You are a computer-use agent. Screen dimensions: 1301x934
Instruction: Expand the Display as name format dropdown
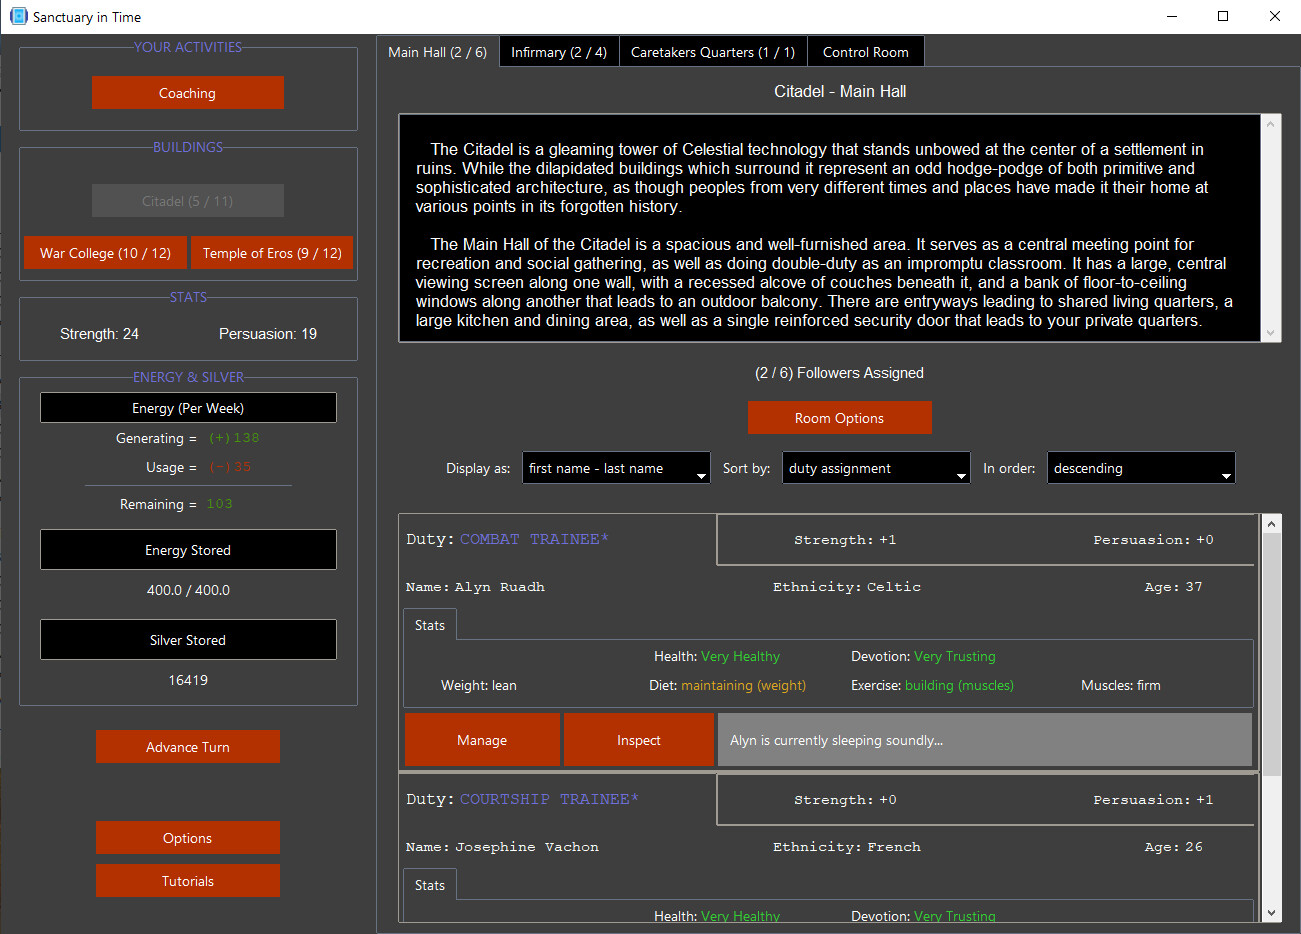click(x=616, y=468)
